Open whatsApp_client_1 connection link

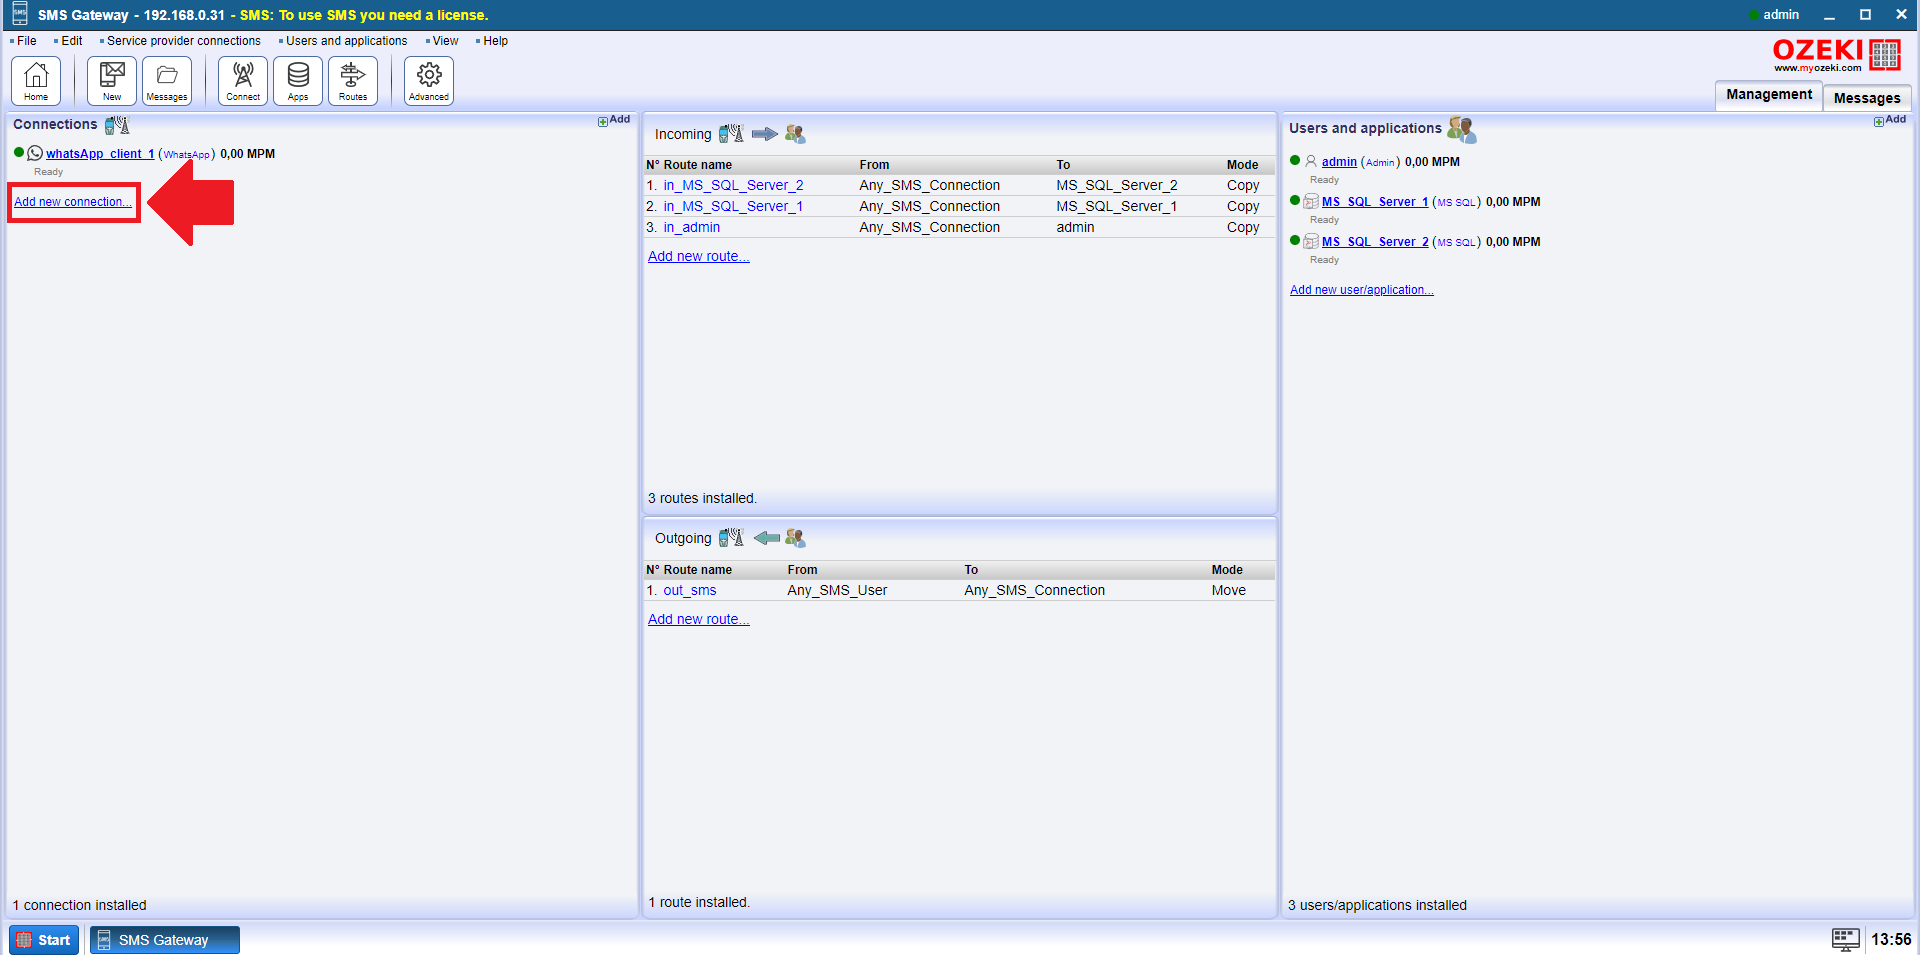click(100, 154)
